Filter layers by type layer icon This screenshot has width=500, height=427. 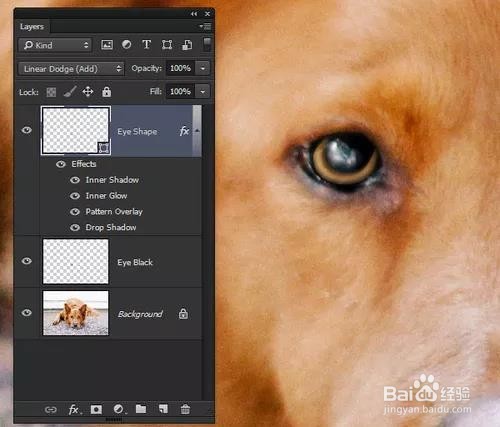tap(147, 44)
